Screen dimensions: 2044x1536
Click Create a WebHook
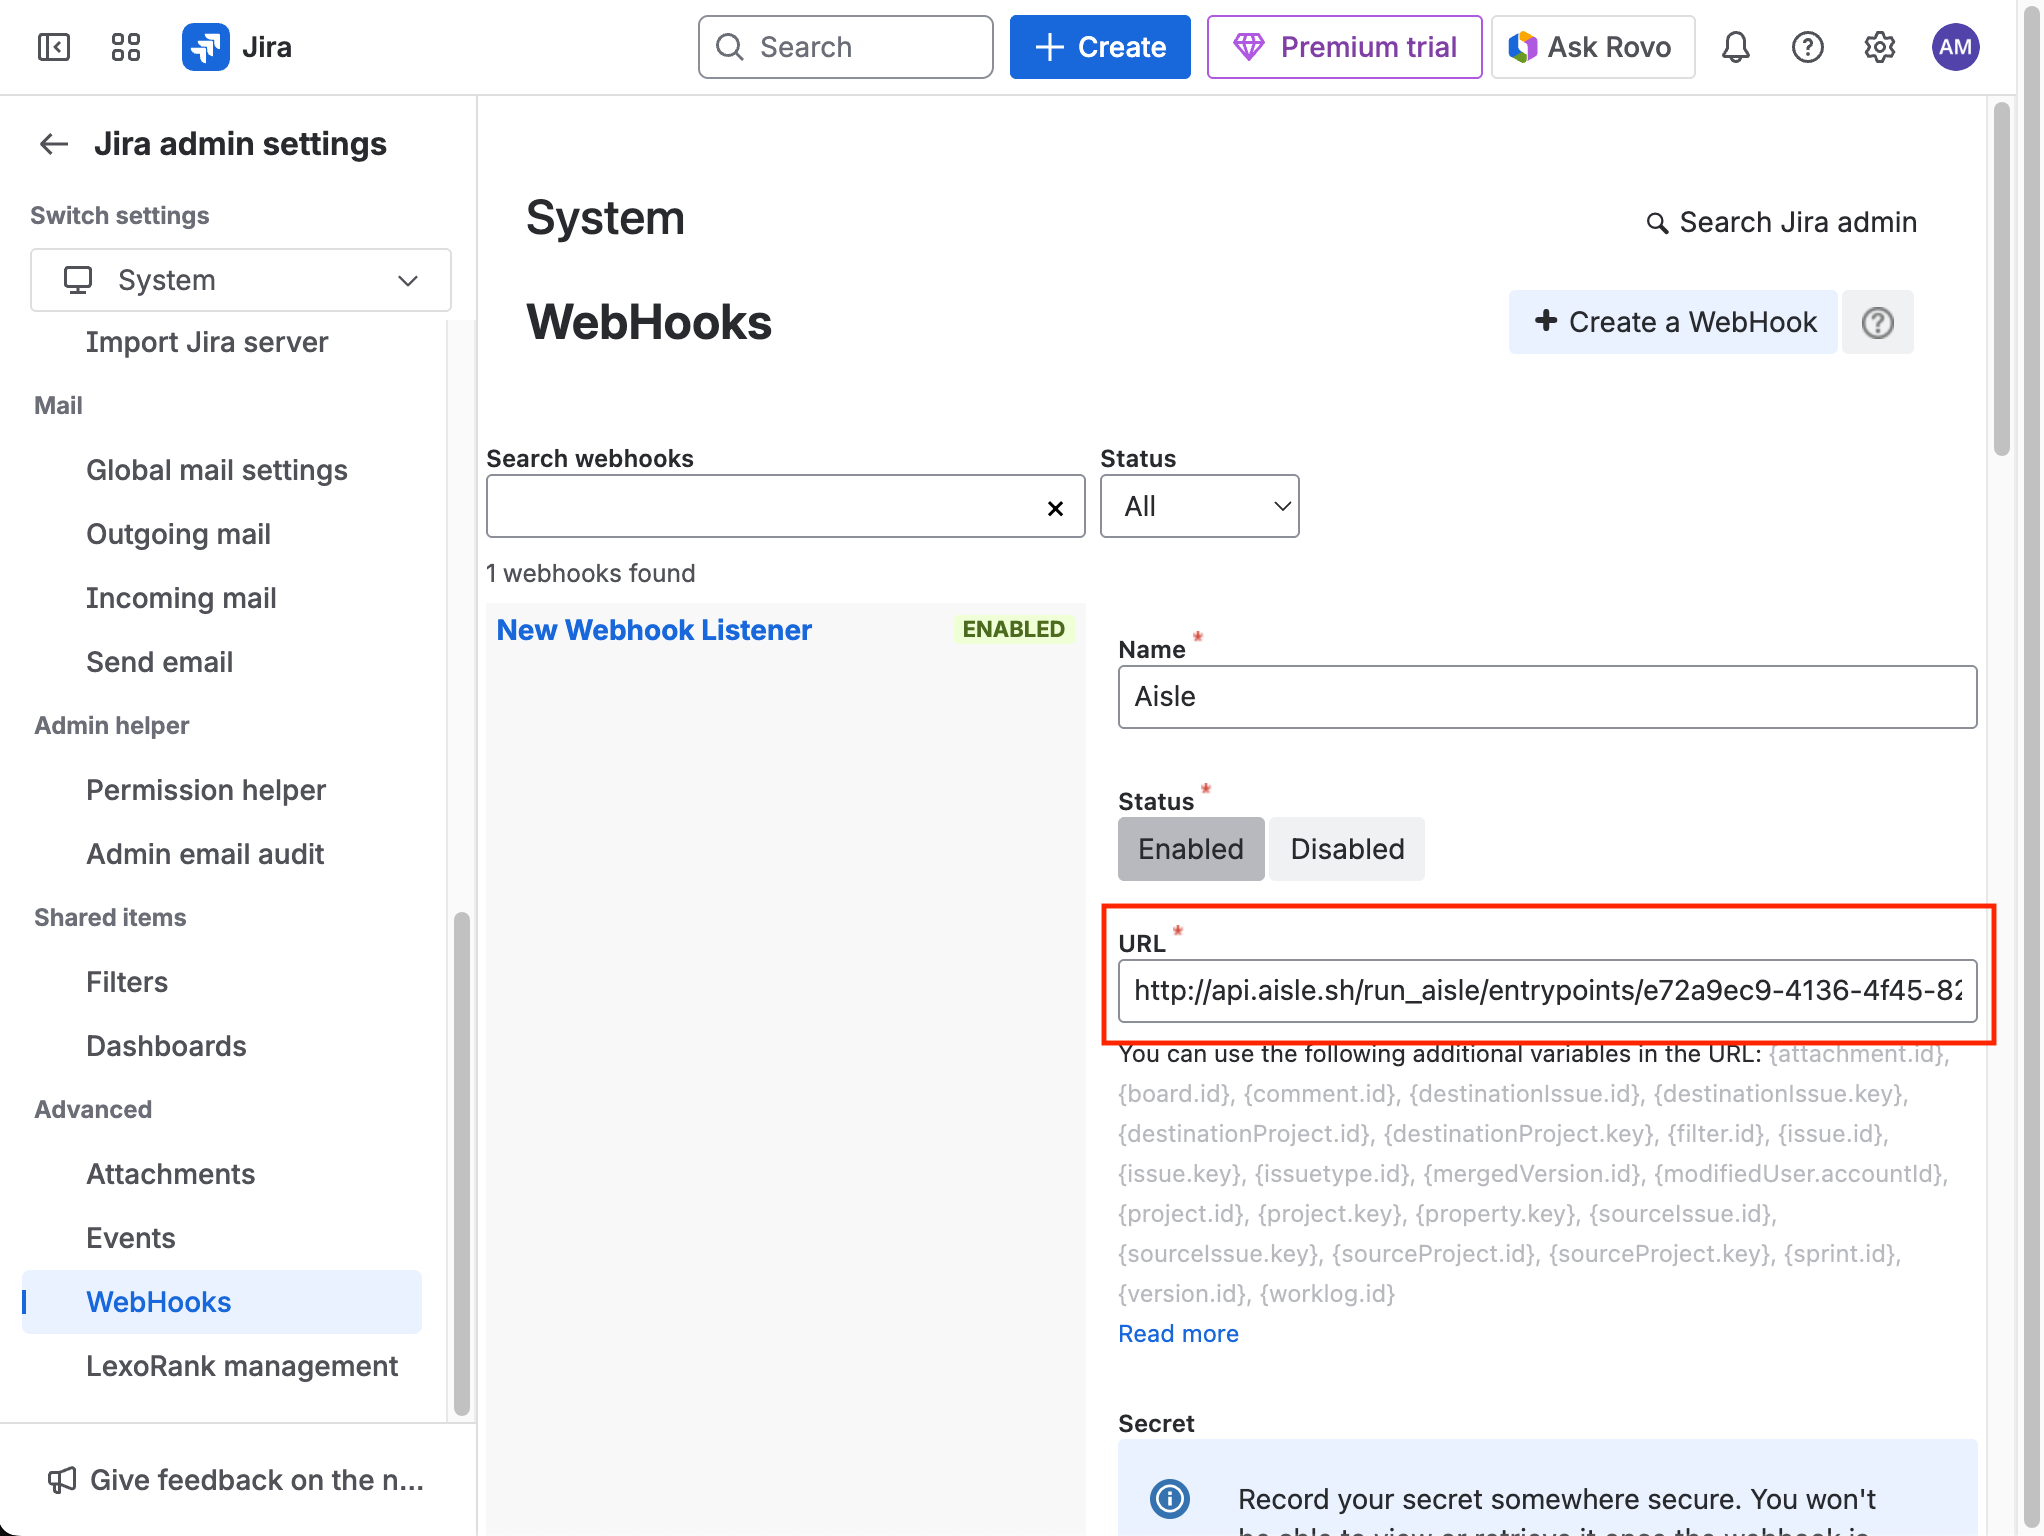pyautogui.click(x=1672, y=322)
